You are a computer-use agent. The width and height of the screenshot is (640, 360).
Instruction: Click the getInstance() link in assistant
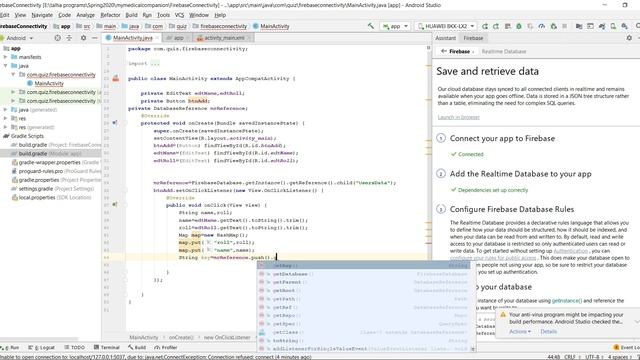(567, 301)
